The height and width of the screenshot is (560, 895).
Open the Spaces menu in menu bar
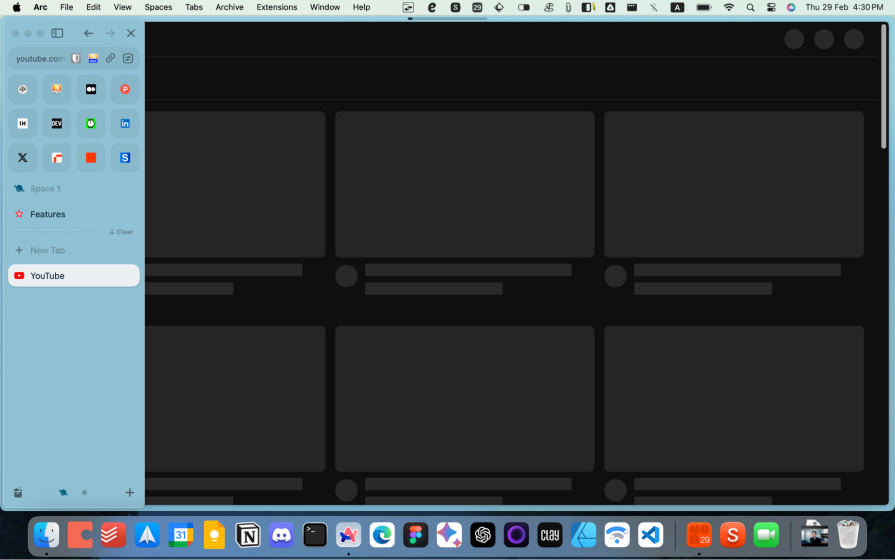point(158,7)
